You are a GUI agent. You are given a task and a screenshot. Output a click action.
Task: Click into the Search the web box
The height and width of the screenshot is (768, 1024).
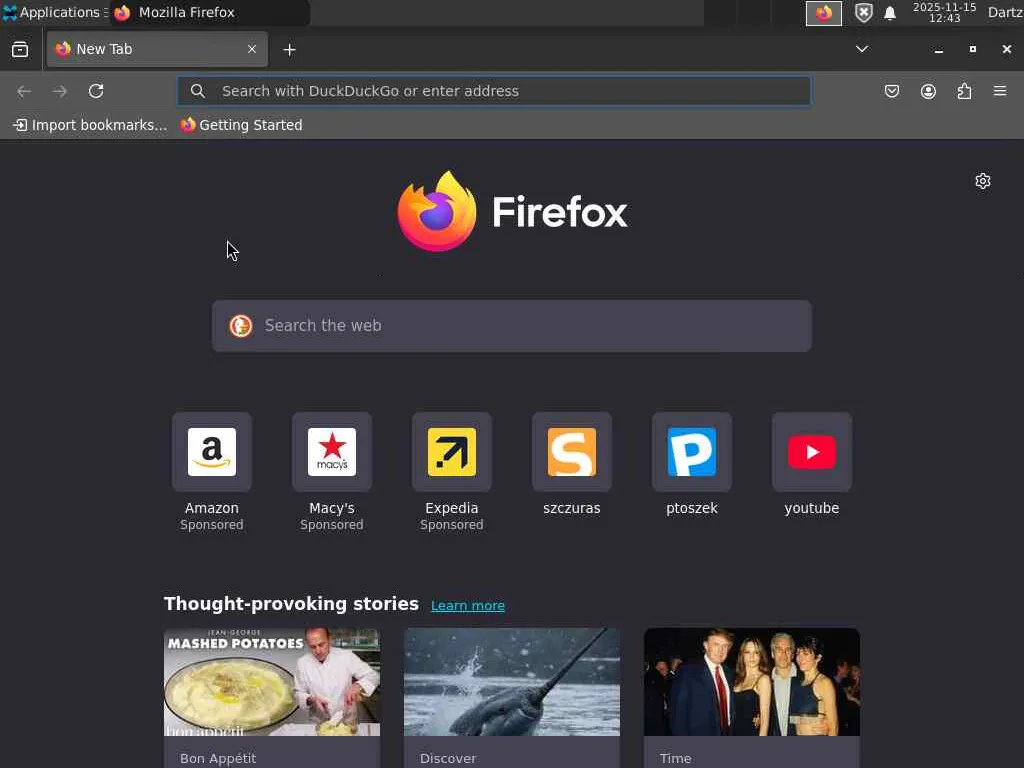(x=512, y=326)
